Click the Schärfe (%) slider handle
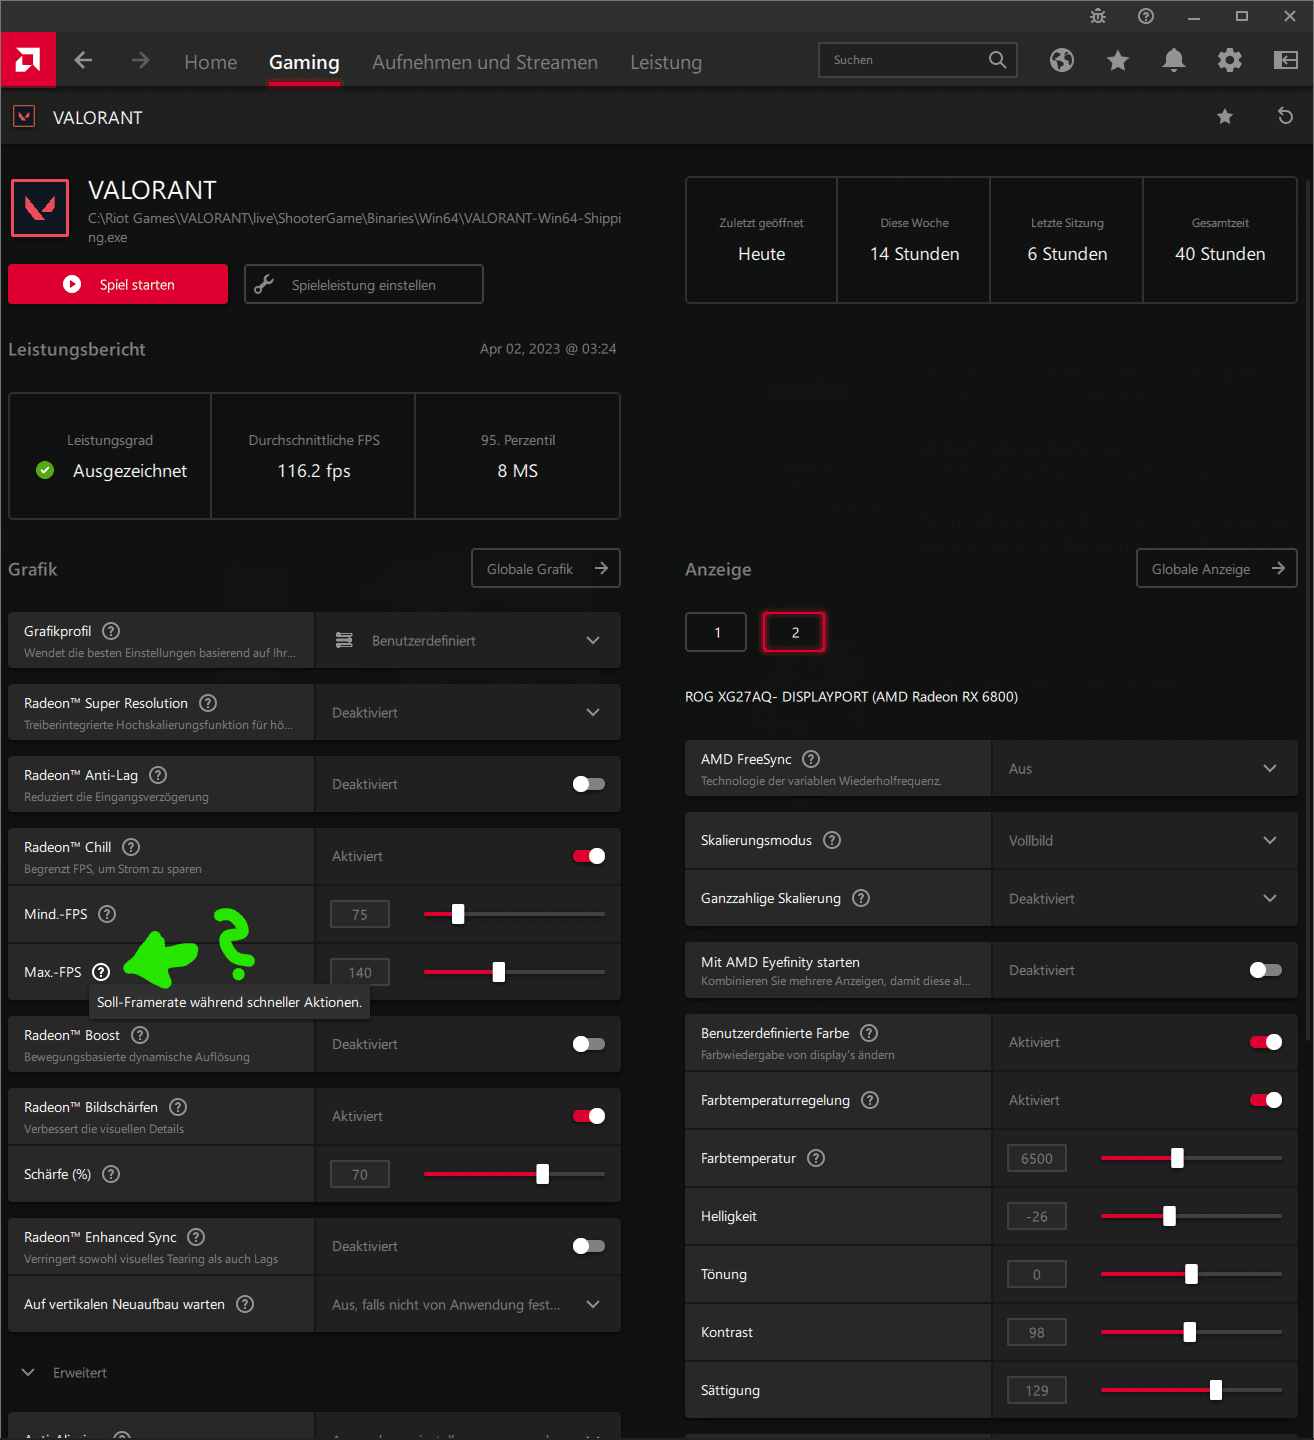The width and height of the screenshot is (1314, 1440). click(x=542, y=1174)
